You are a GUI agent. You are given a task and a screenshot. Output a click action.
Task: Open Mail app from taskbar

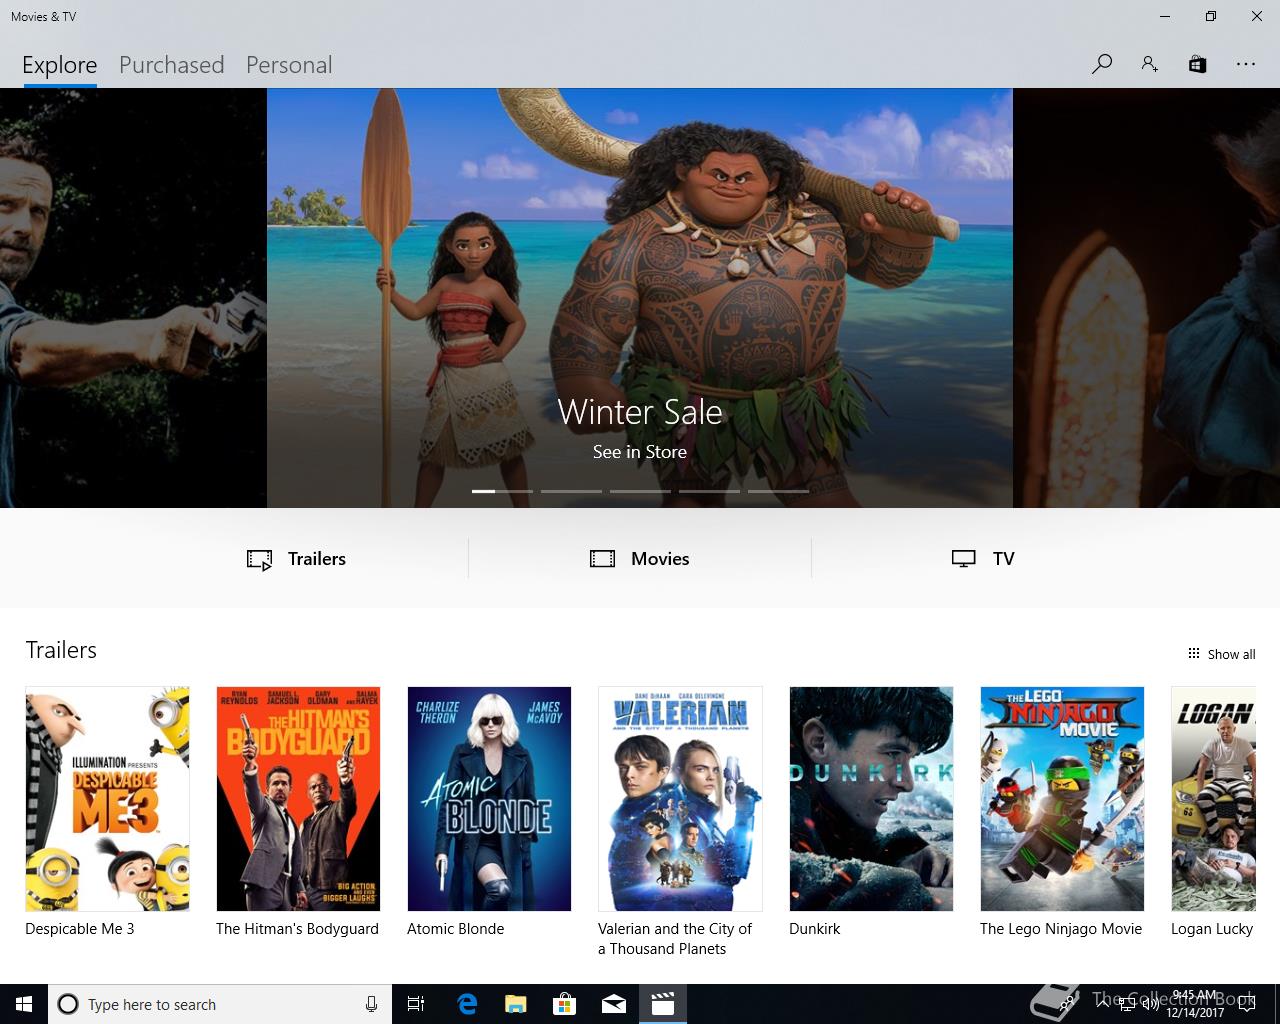614,1004
